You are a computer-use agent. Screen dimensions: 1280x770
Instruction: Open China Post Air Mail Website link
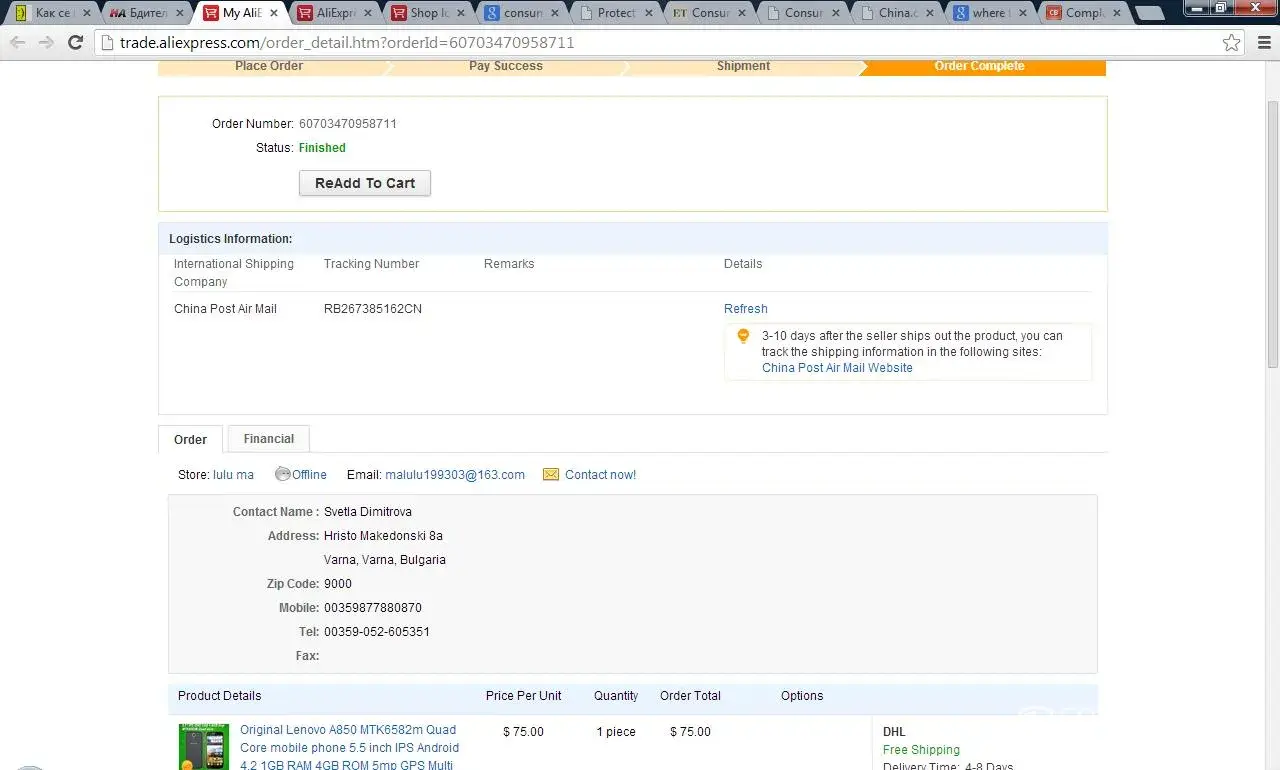[x=837, y=368]
